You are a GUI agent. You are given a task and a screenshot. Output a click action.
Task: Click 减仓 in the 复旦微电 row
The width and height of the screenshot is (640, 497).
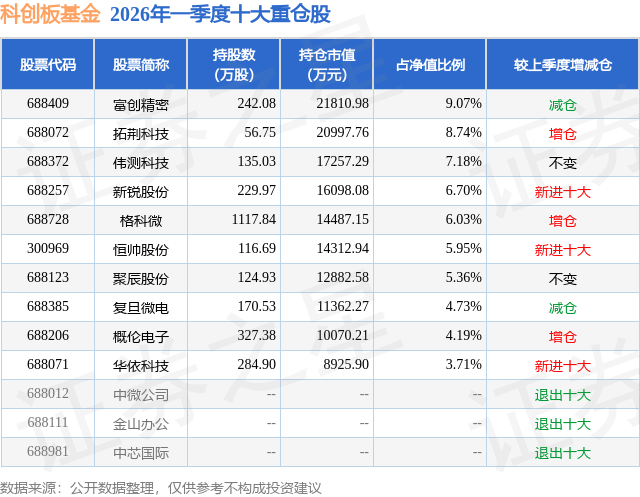pos(563,308)
